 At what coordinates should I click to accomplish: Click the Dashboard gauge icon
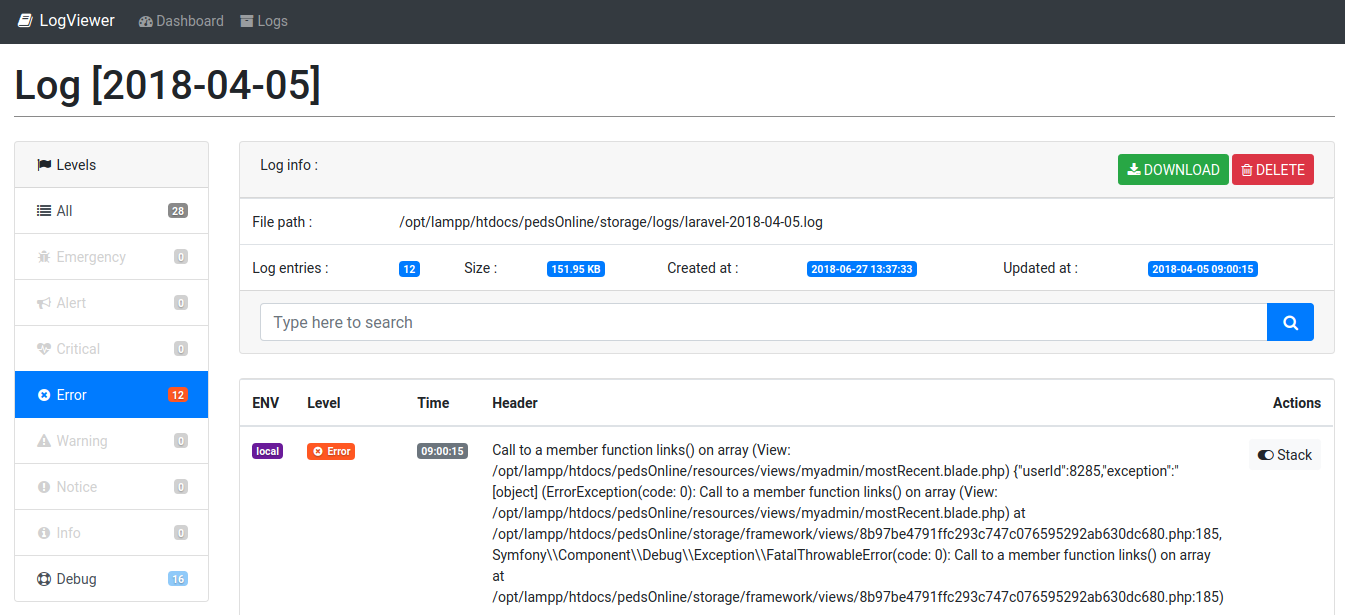(x=146, y=21)
